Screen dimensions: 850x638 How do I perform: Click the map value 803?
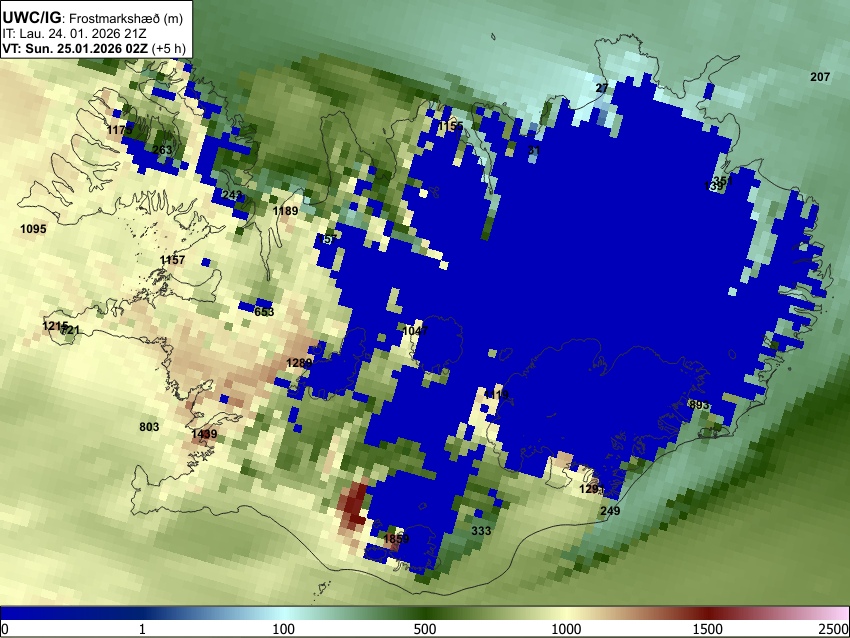[149, 427]
